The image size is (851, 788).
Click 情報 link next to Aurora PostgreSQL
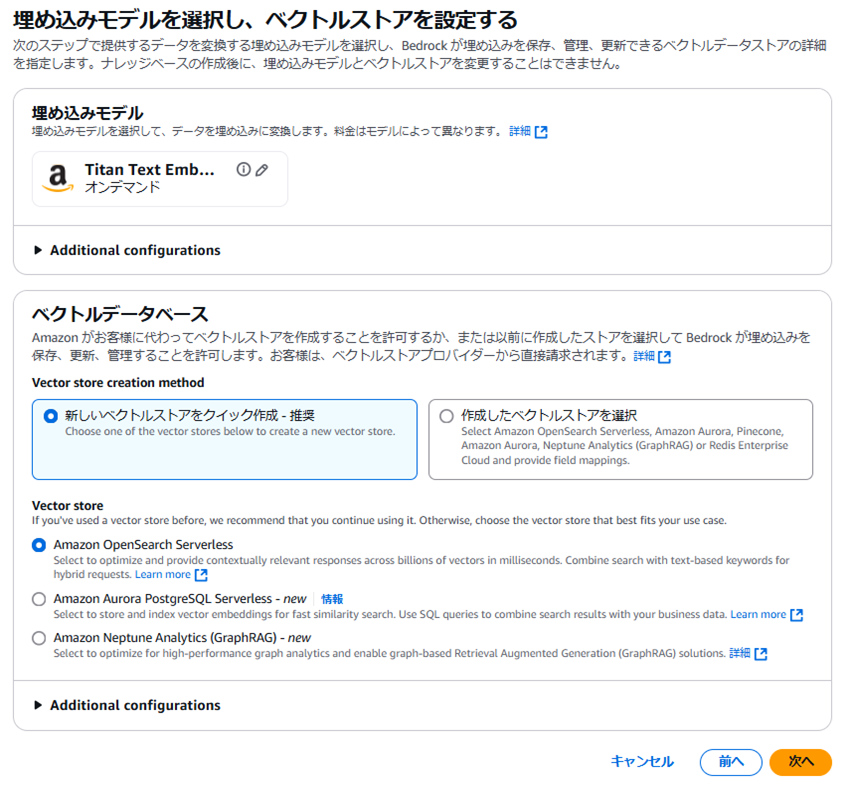coord(332,599)
